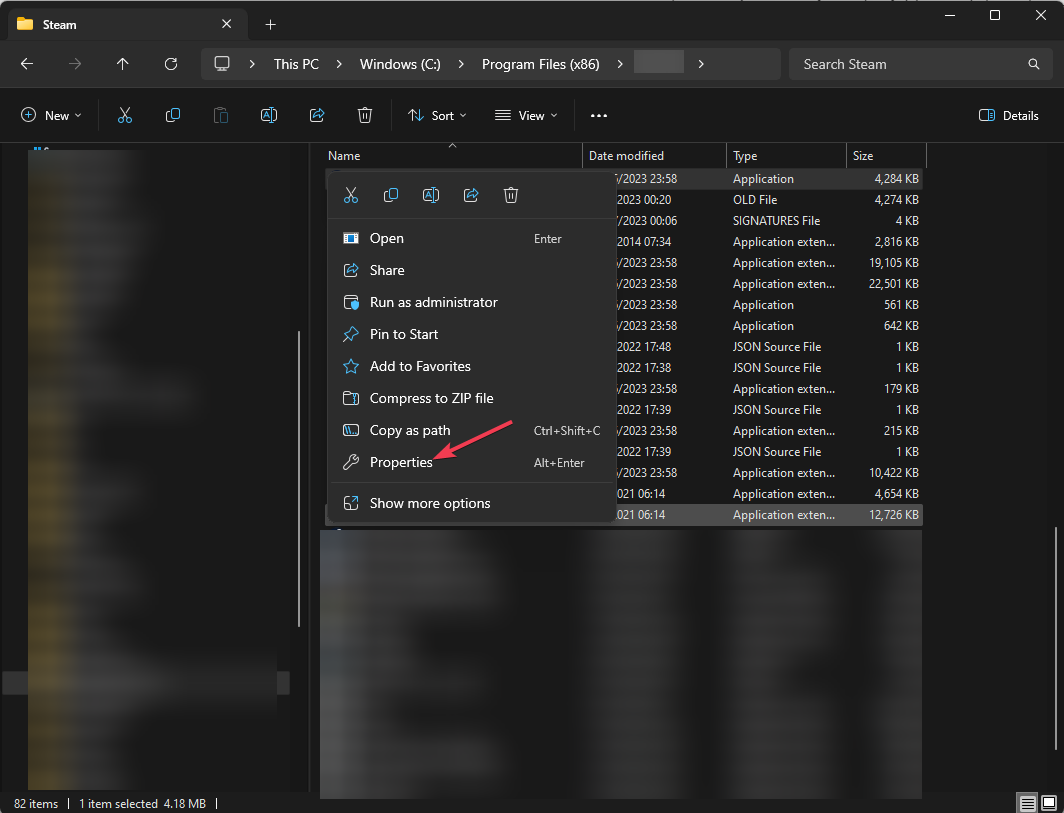Open the View dropdown
This screenshot has height=813, width=1064.
pos(526,116)
